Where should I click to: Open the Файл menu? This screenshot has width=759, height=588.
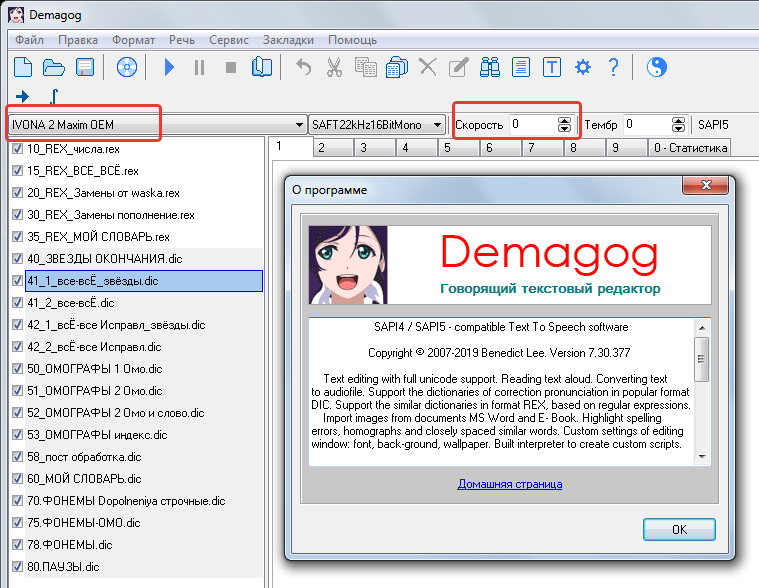(x=29, y=40)
